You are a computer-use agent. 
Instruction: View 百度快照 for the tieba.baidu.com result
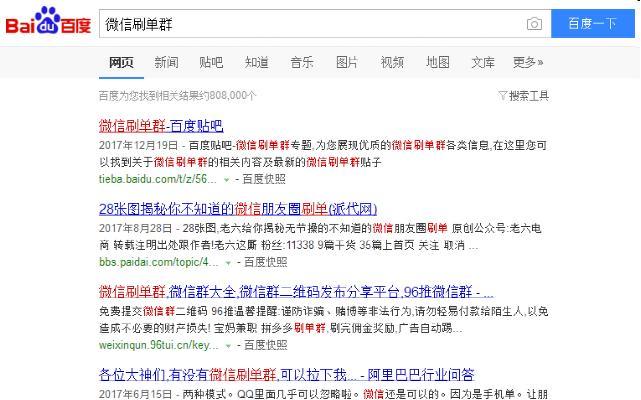263,180
